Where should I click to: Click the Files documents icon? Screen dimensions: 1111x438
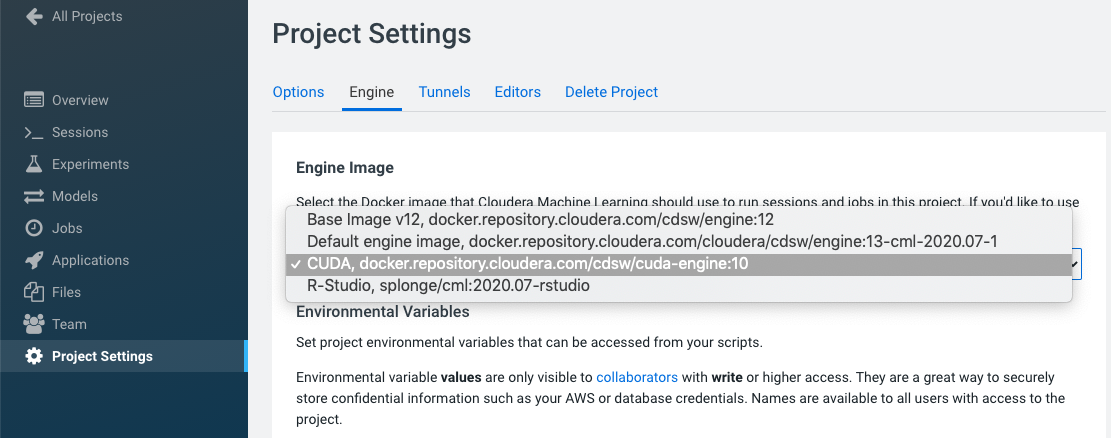[x=34, y=292]
